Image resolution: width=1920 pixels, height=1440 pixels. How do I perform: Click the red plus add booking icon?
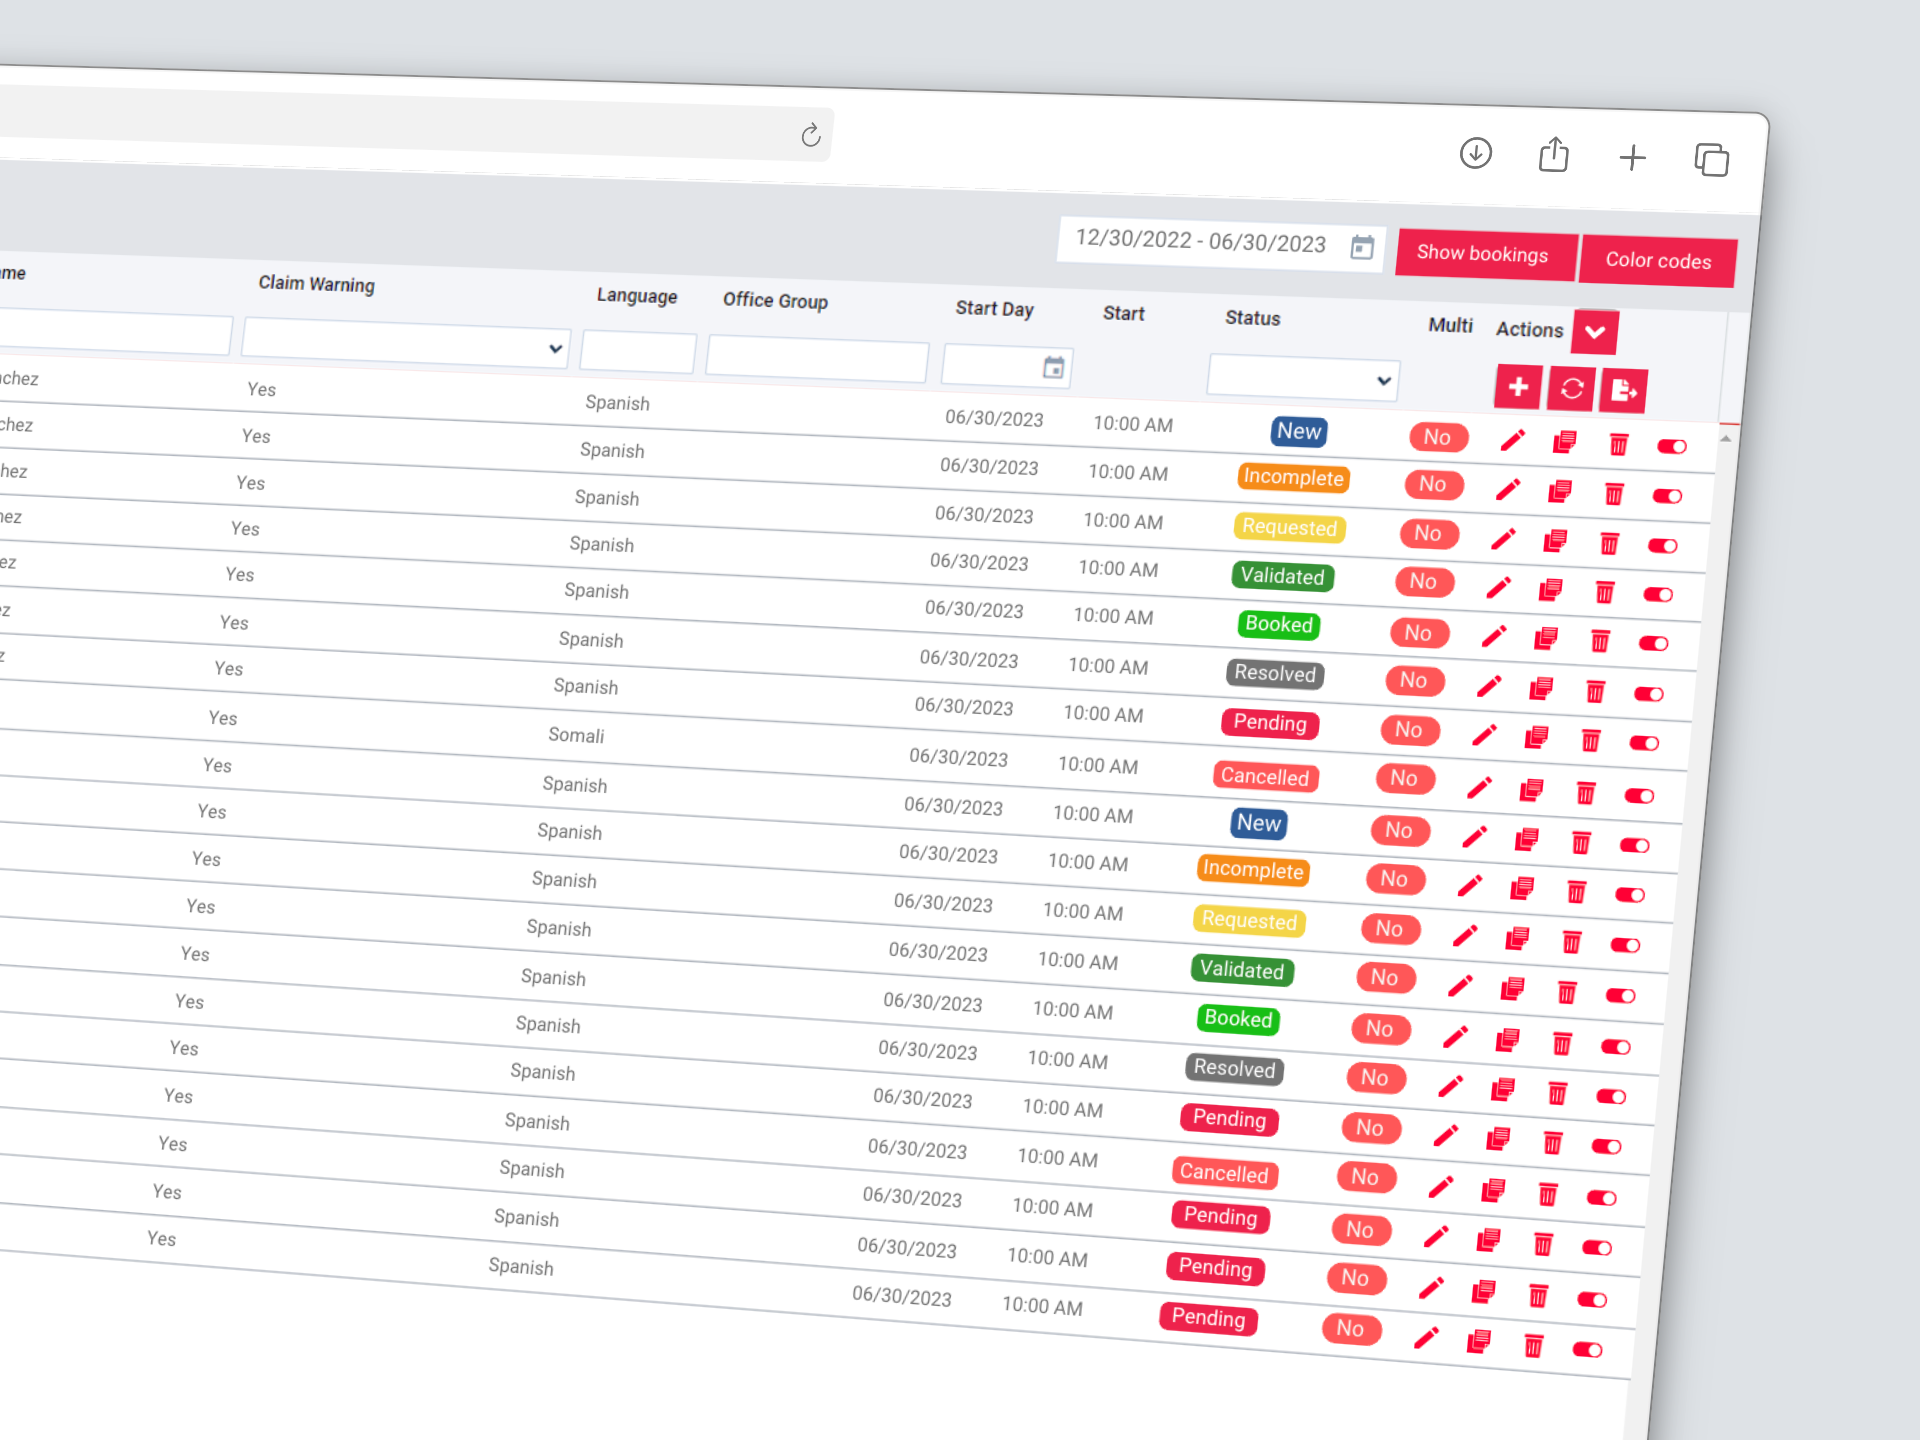coord(1518,387)
